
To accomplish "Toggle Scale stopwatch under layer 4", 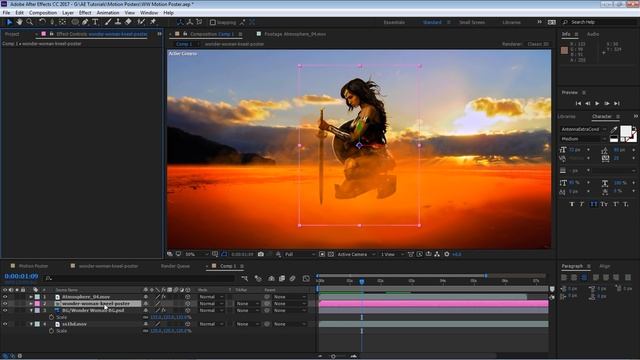I will pos(51,331).
